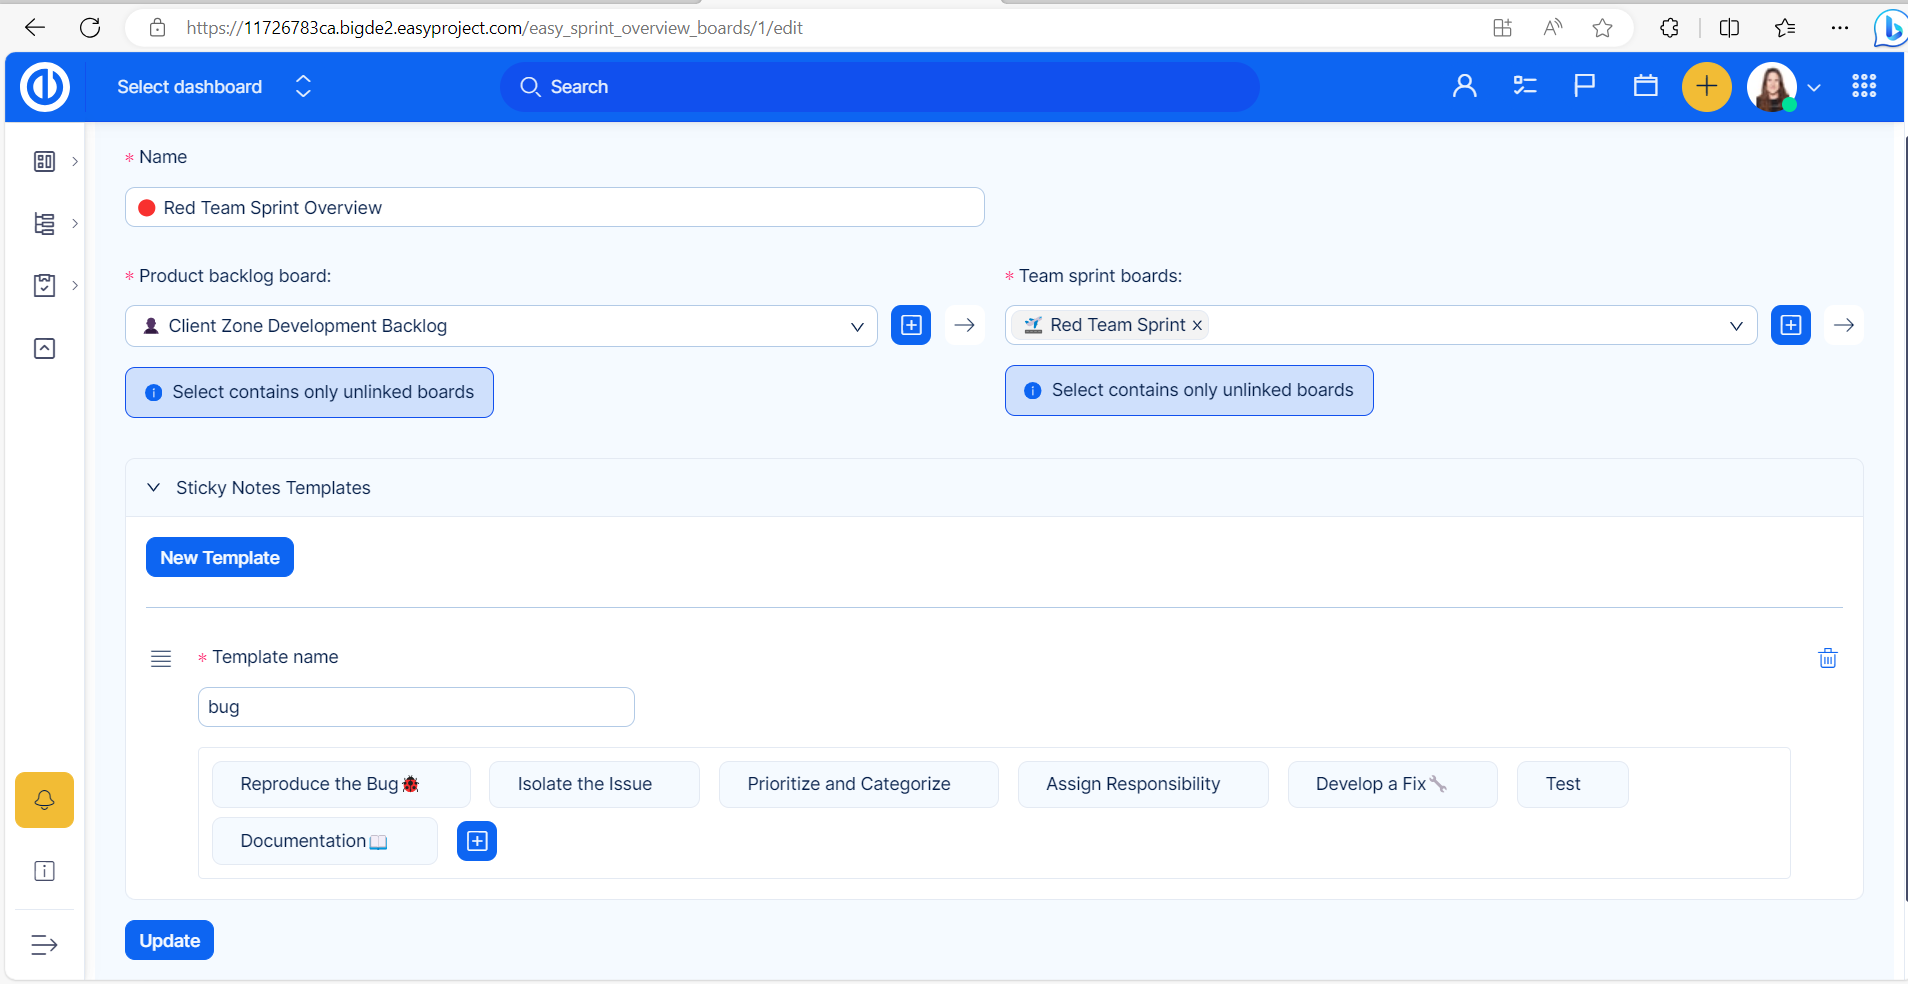Open the flag icon in header

click(x=1584, y=87)
